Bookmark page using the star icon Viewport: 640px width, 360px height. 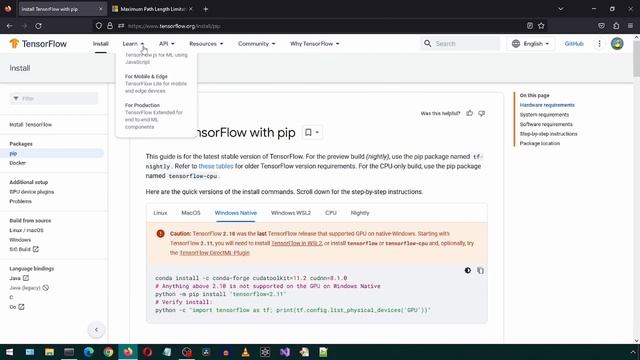541,26
